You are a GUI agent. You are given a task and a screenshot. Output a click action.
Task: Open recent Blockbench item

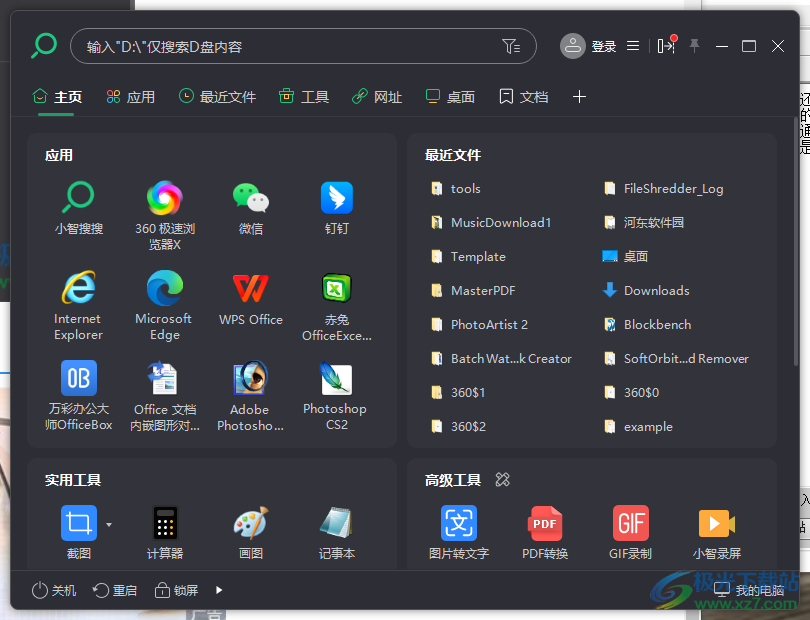[647, 324]
